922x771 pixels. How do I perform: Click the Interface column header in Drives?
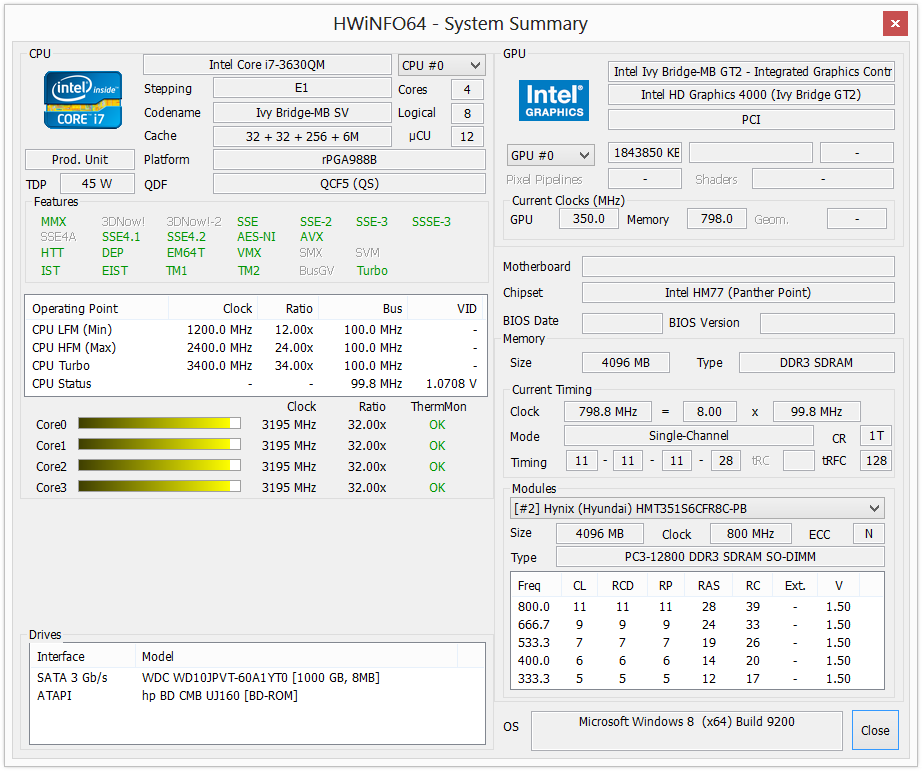[83, 657]
